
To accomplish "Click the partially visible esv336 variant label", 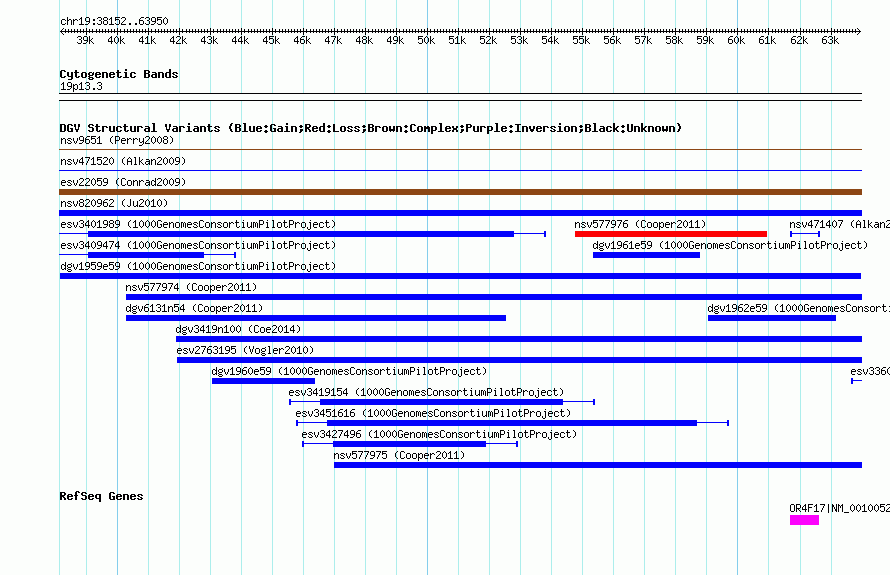I will click(x=870, y=371).
